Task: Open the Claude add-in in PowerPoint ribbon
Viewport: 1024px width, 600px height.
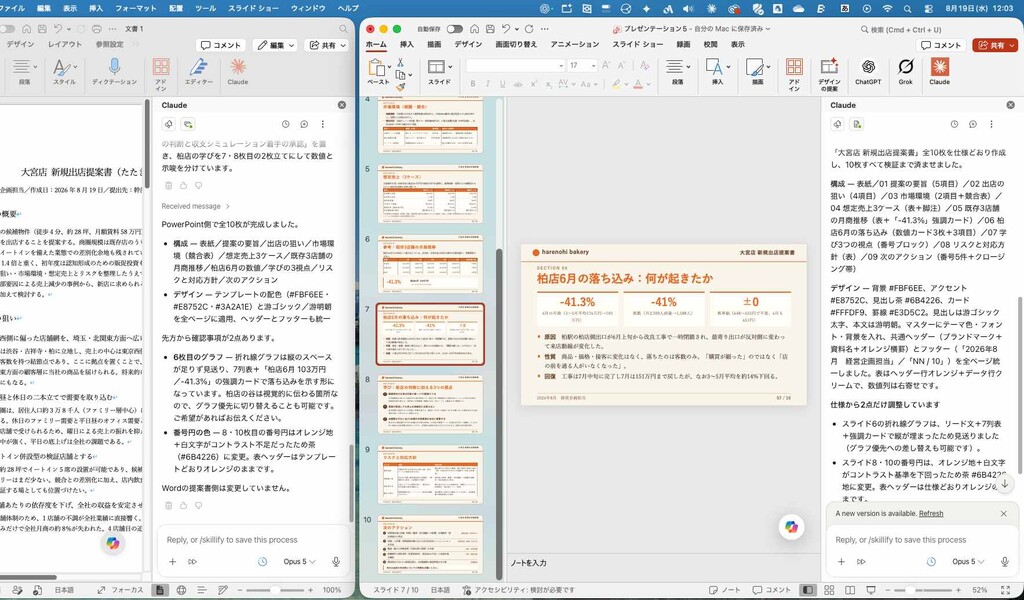Action: [939, 72]
